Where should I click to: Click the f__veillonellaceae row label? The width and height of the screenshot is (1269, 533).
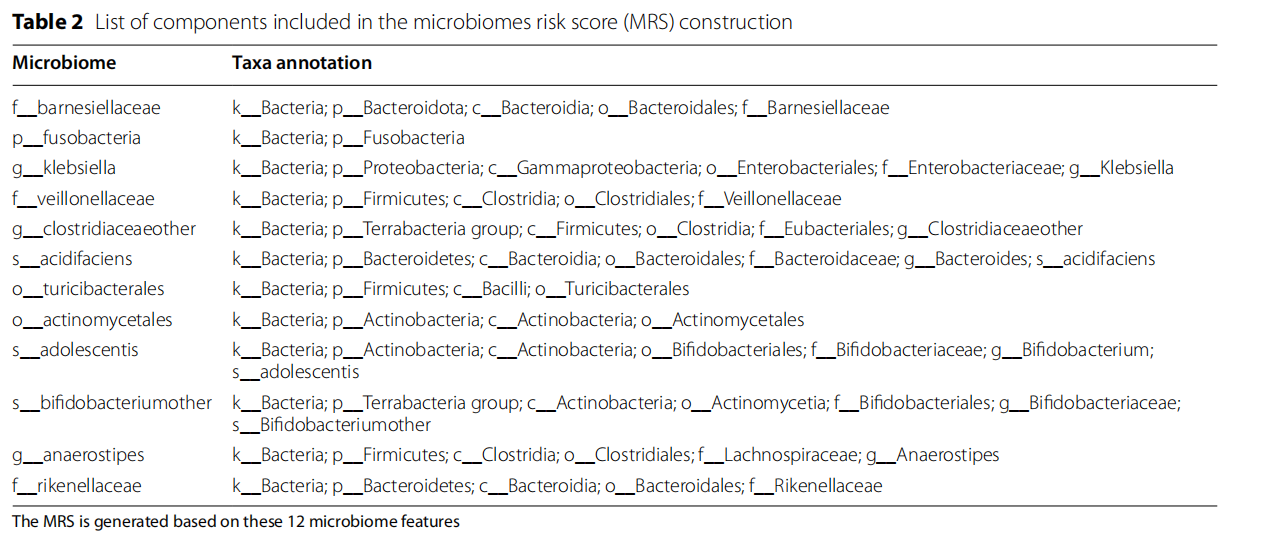click(x=83, y=199)
